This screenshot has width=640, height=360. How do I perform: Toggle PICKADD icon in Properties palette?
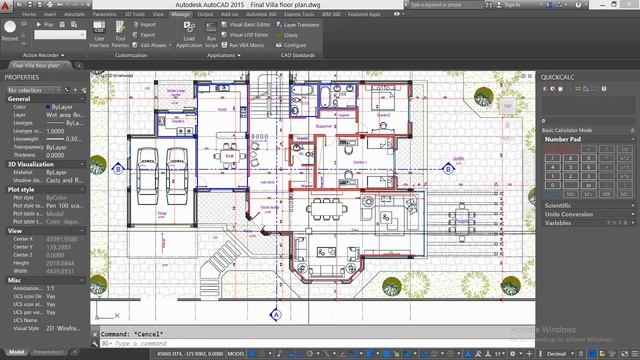pyautogui.click(x=67, y=90)
